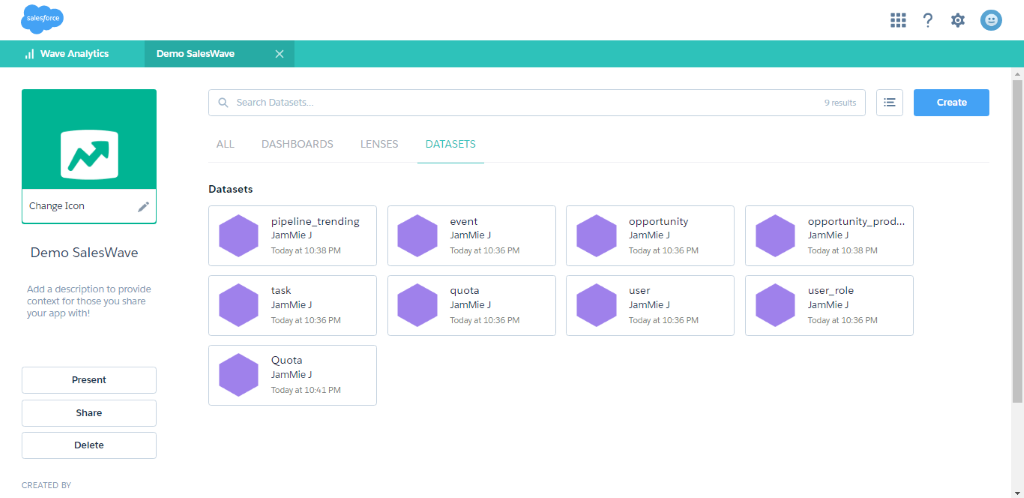Click the Share button
The image size is (1024, 498).
coord(89,412)
